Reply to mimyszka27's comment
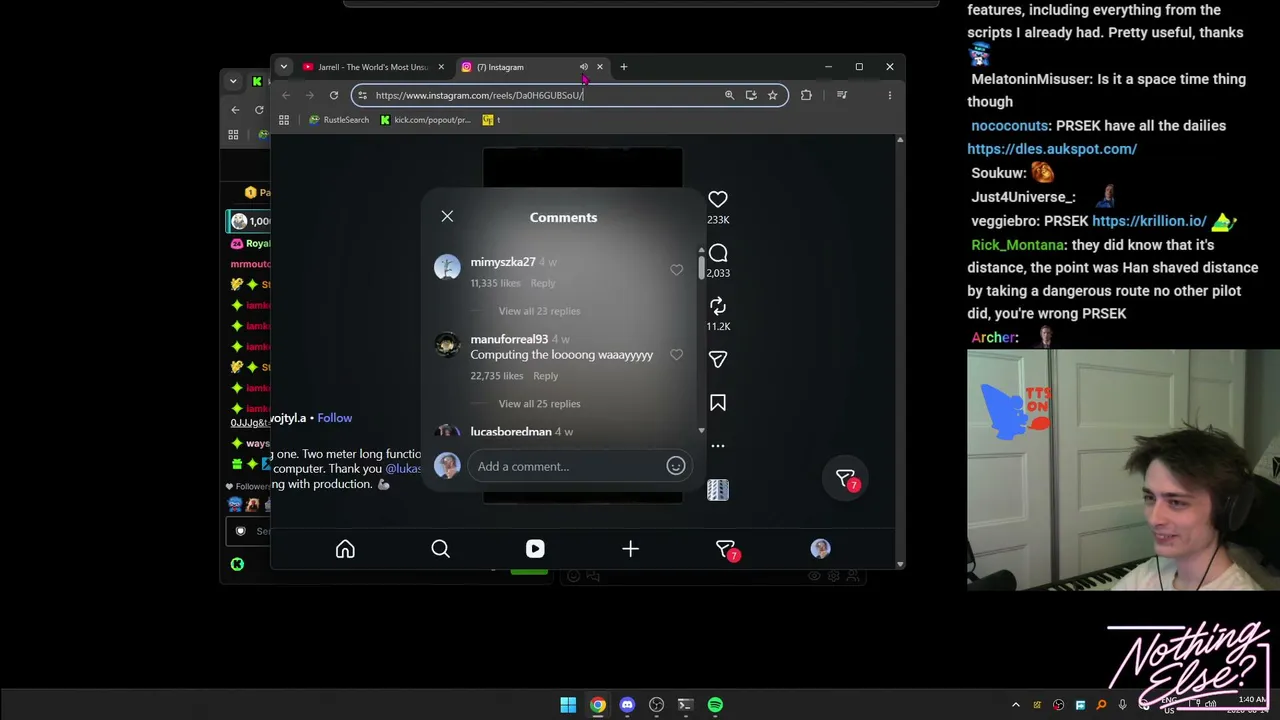1280x720 pixels. coord(543,283)
